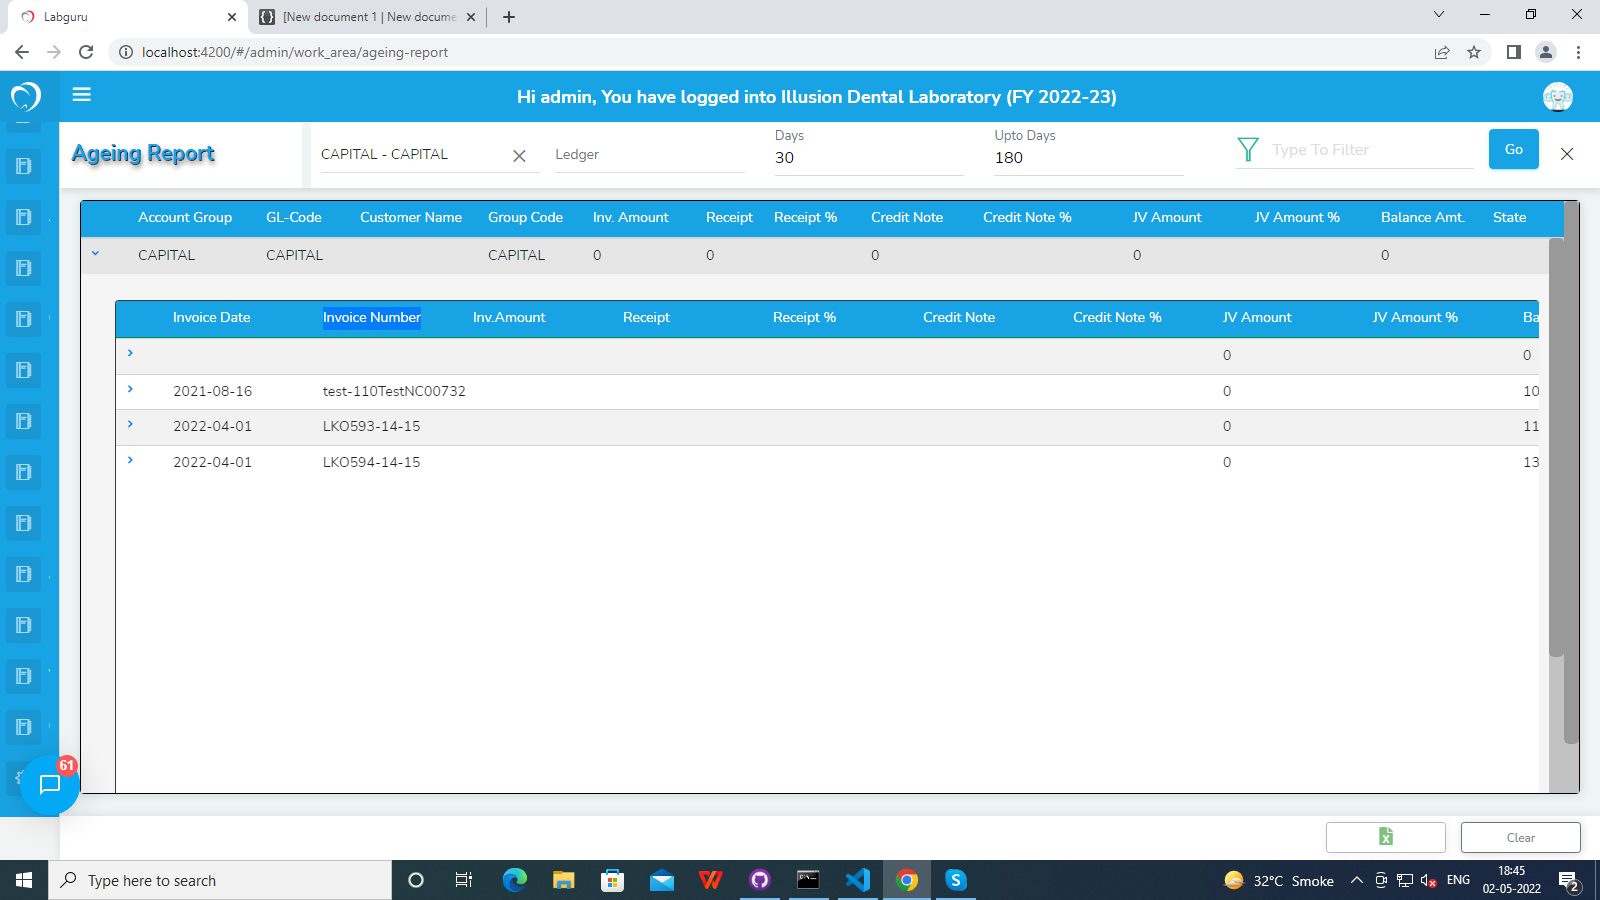This screenshot has width=1600, height=900.
Task: Expand the blank invoice row
Action: (130, 353)
